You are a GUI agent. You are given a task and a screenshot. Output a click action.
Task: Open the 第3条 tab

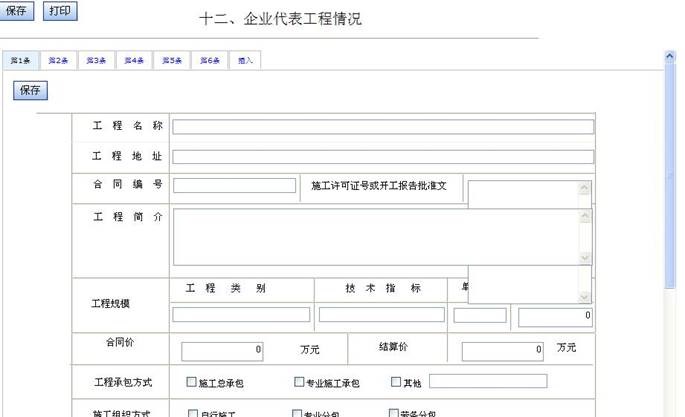[x=96, y=61]
